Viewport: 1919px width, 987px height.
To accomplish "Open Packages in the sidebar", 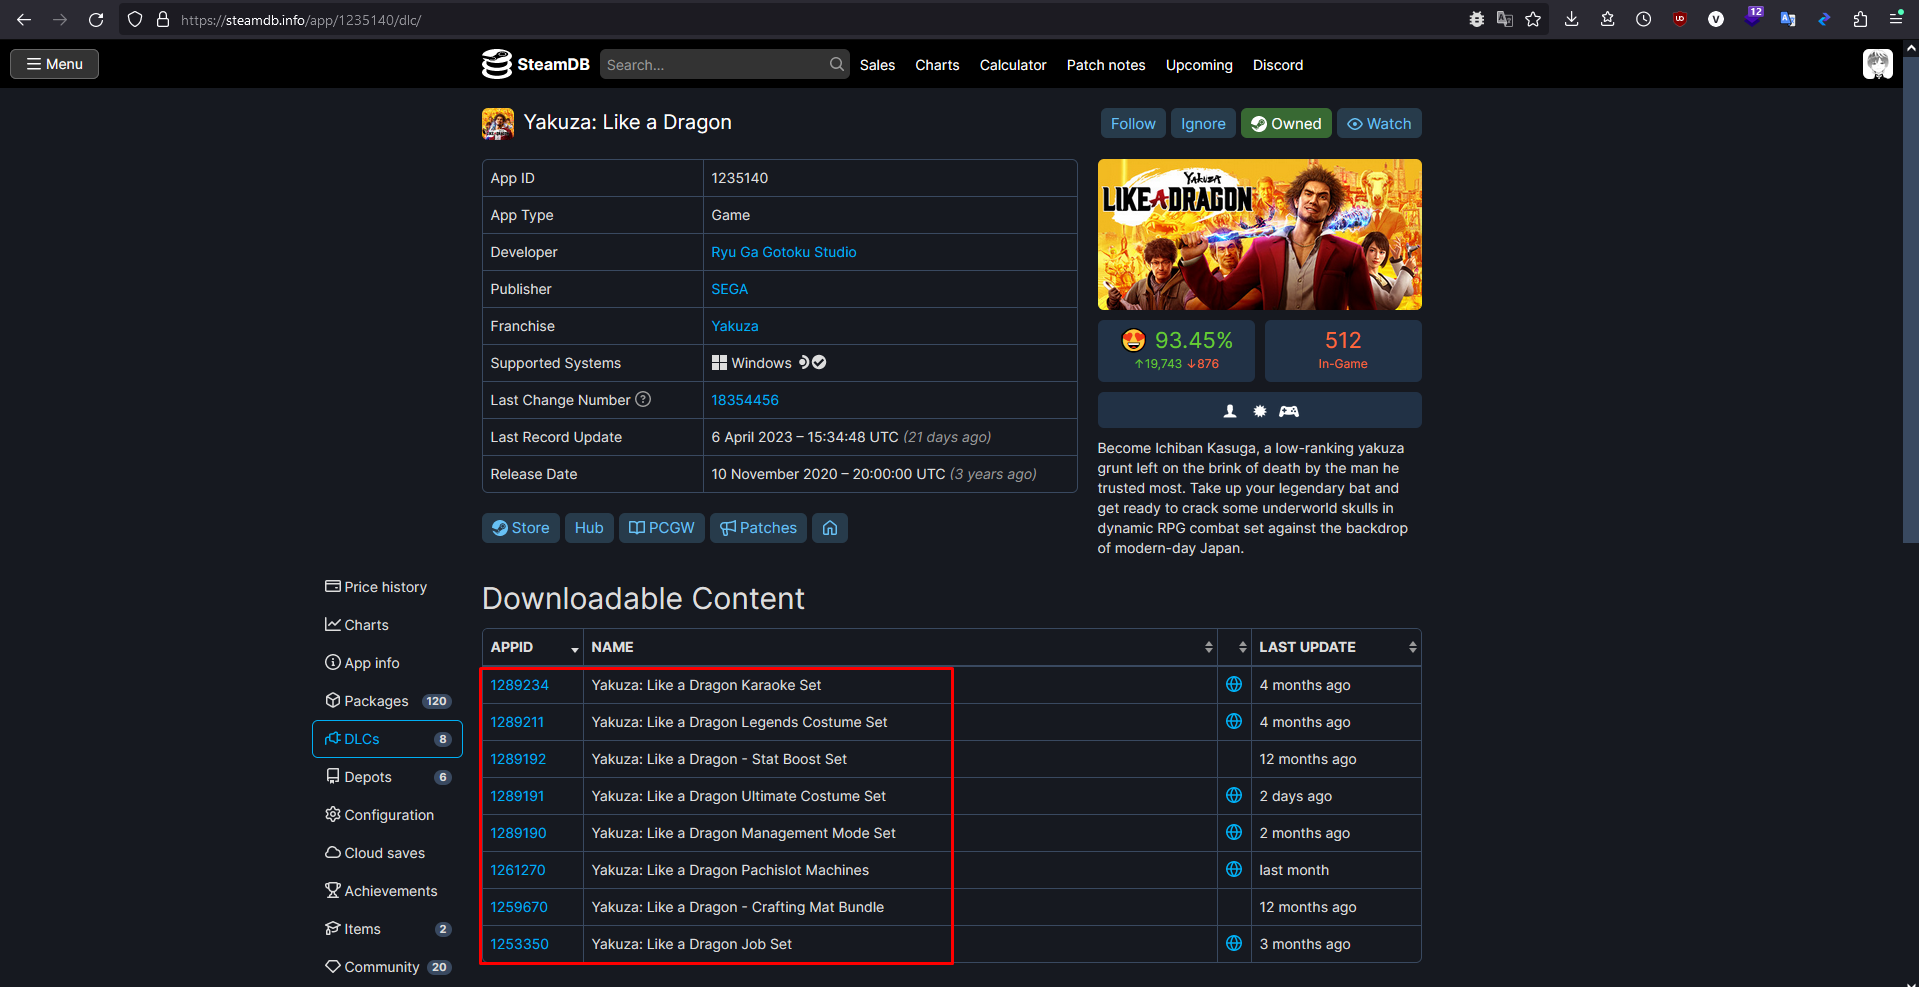I will click(x=387, y=701).
